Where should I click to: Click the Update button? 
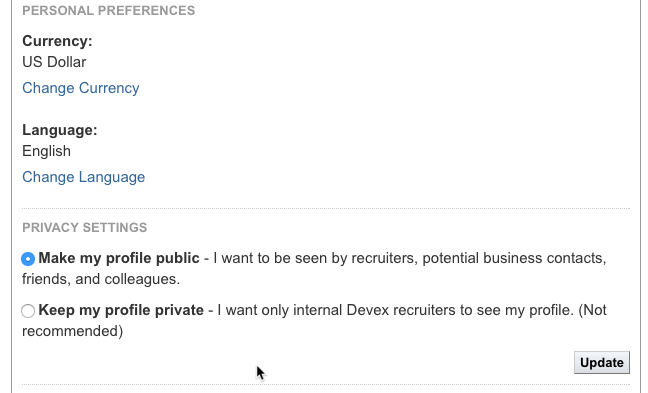[x=602, y=362]
